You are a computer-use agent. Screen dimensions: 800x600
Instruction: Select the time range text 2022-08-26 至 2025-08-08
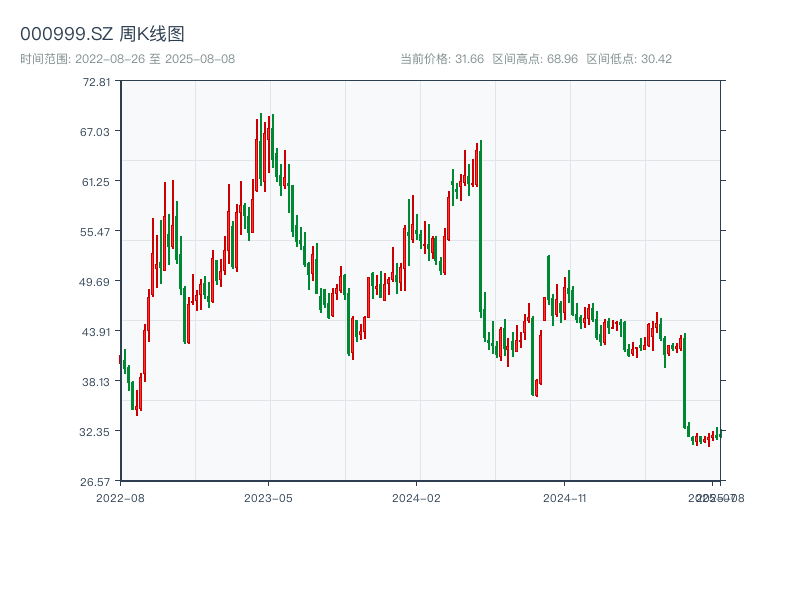point(155,59)
